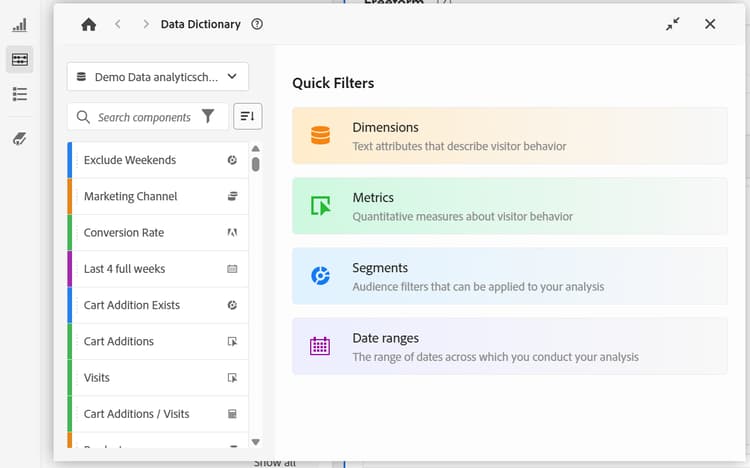Screen dimensions: 750x468
Task: Open Demo Data report suite dropdown
Action: click(158, 76)
